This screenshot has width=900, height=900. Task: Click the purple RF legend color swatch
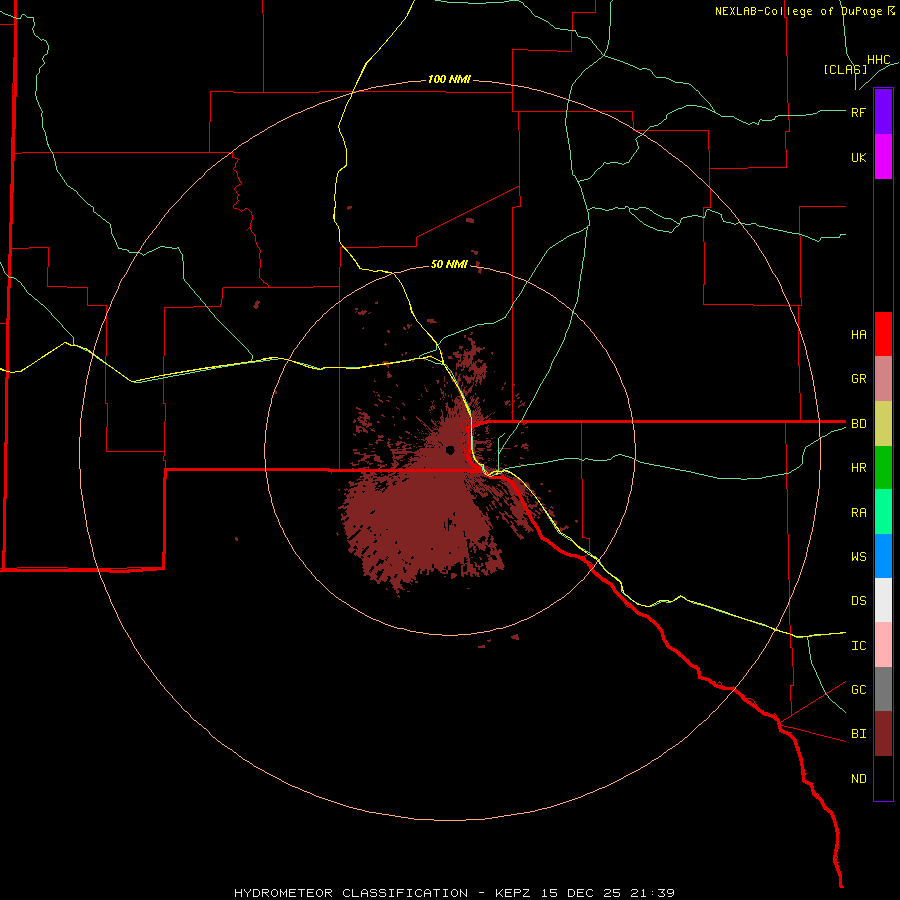click(x=883, y=112)
